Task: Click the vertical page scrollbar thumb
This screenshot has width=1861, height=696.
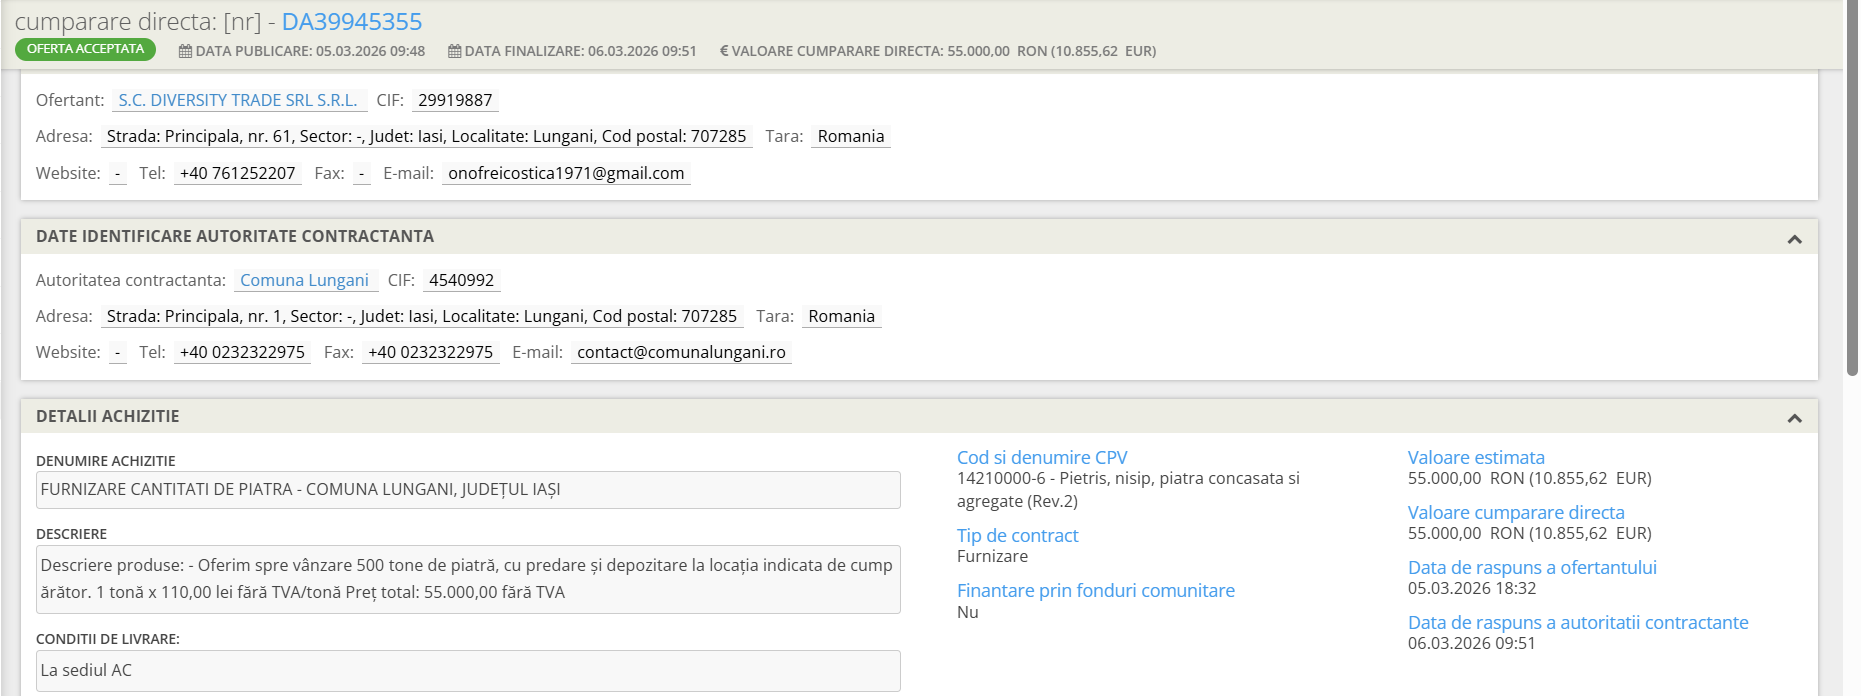Action: (1851, 190)
